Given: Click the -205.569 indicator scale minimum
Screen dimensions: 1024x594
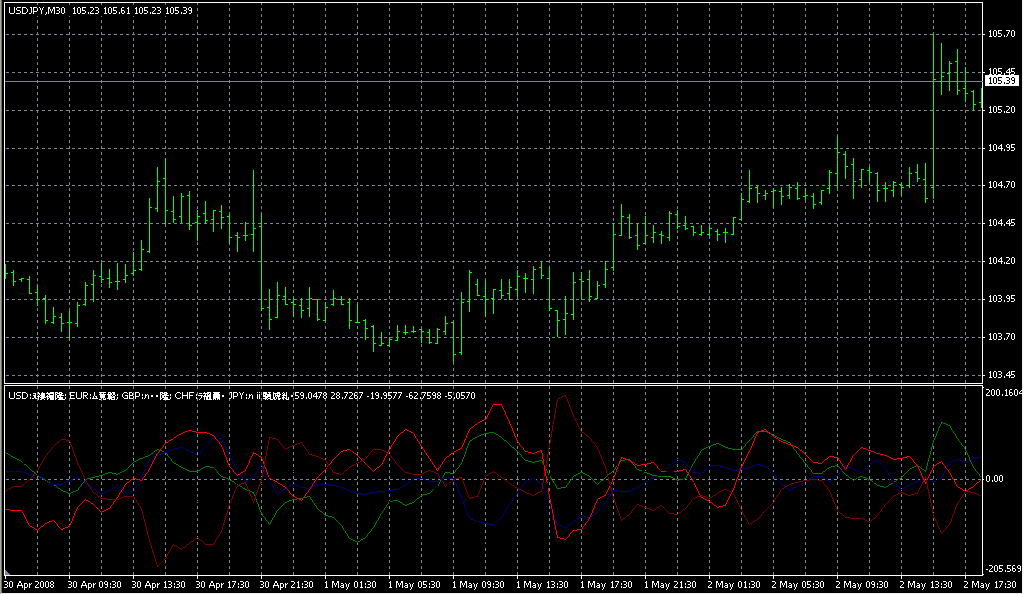Looking at the screenshot, I should pyautogui.click(x=1003, y=568).
